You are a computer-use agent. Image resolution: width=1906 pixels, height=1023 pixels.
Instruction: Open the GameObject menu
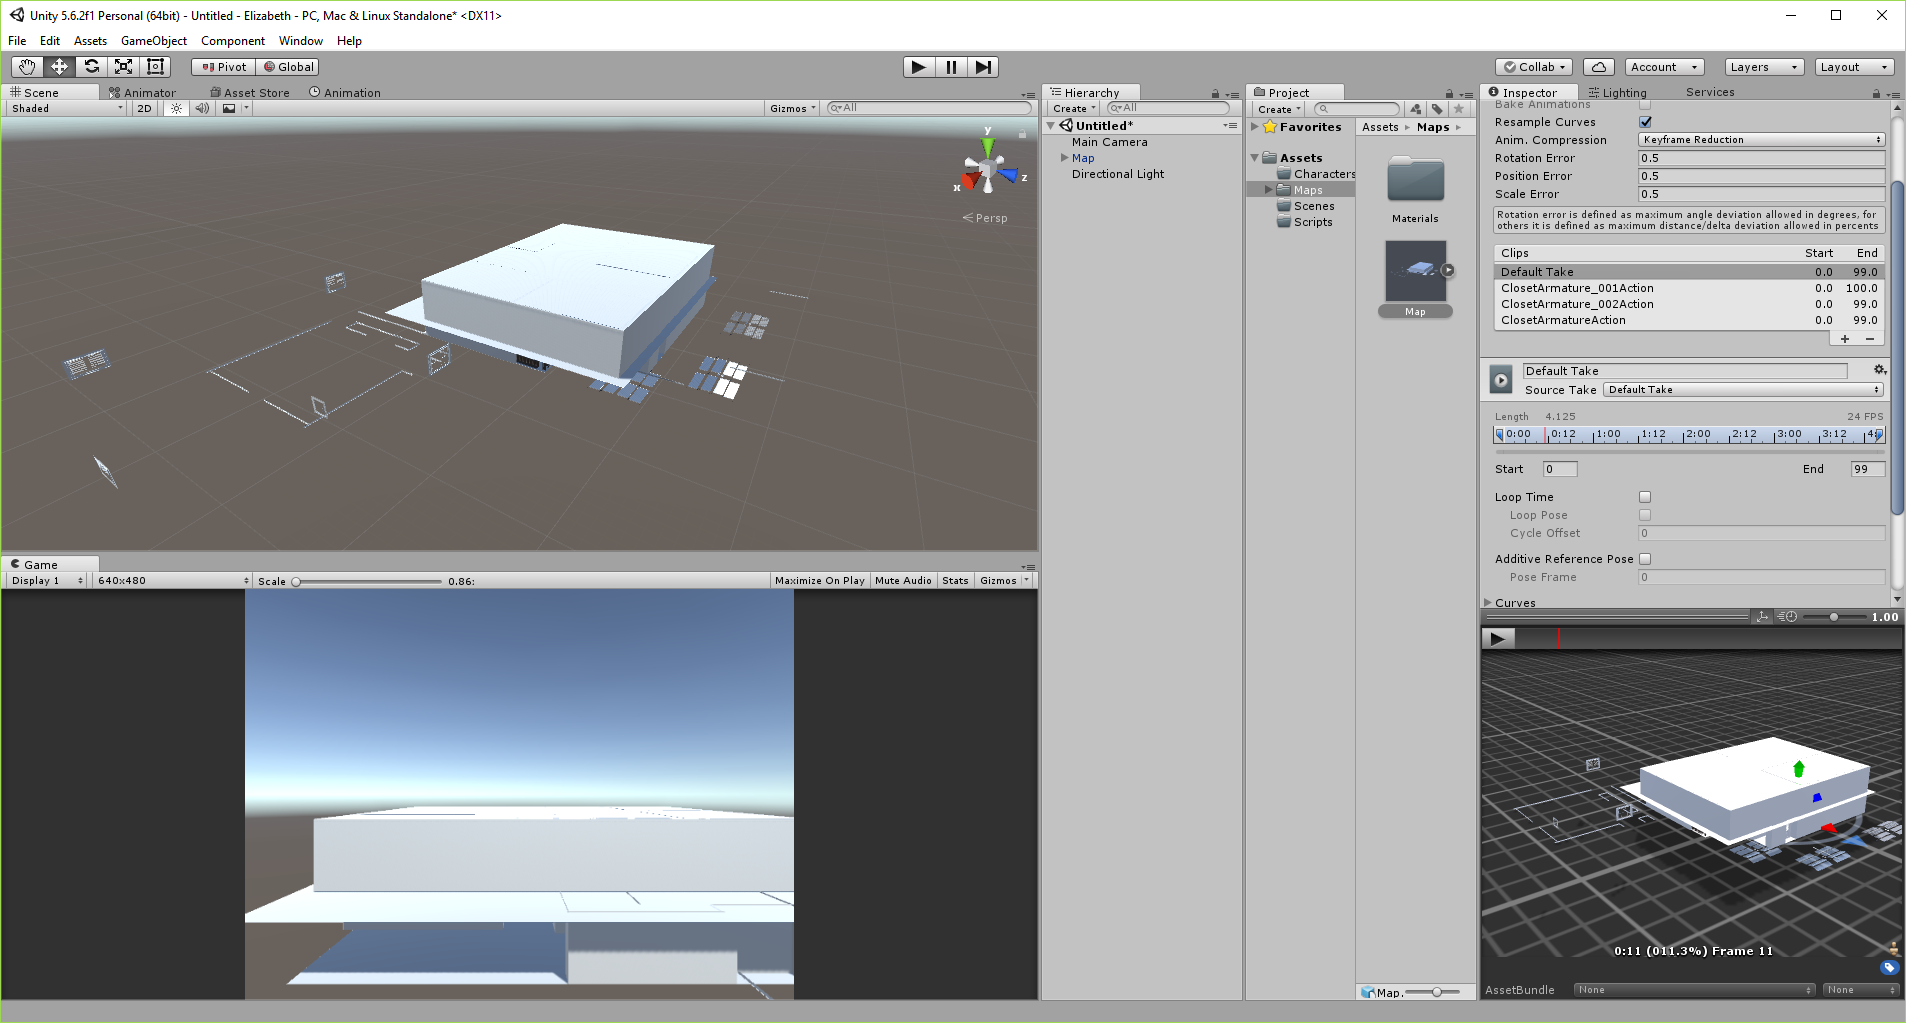point(154,41)
